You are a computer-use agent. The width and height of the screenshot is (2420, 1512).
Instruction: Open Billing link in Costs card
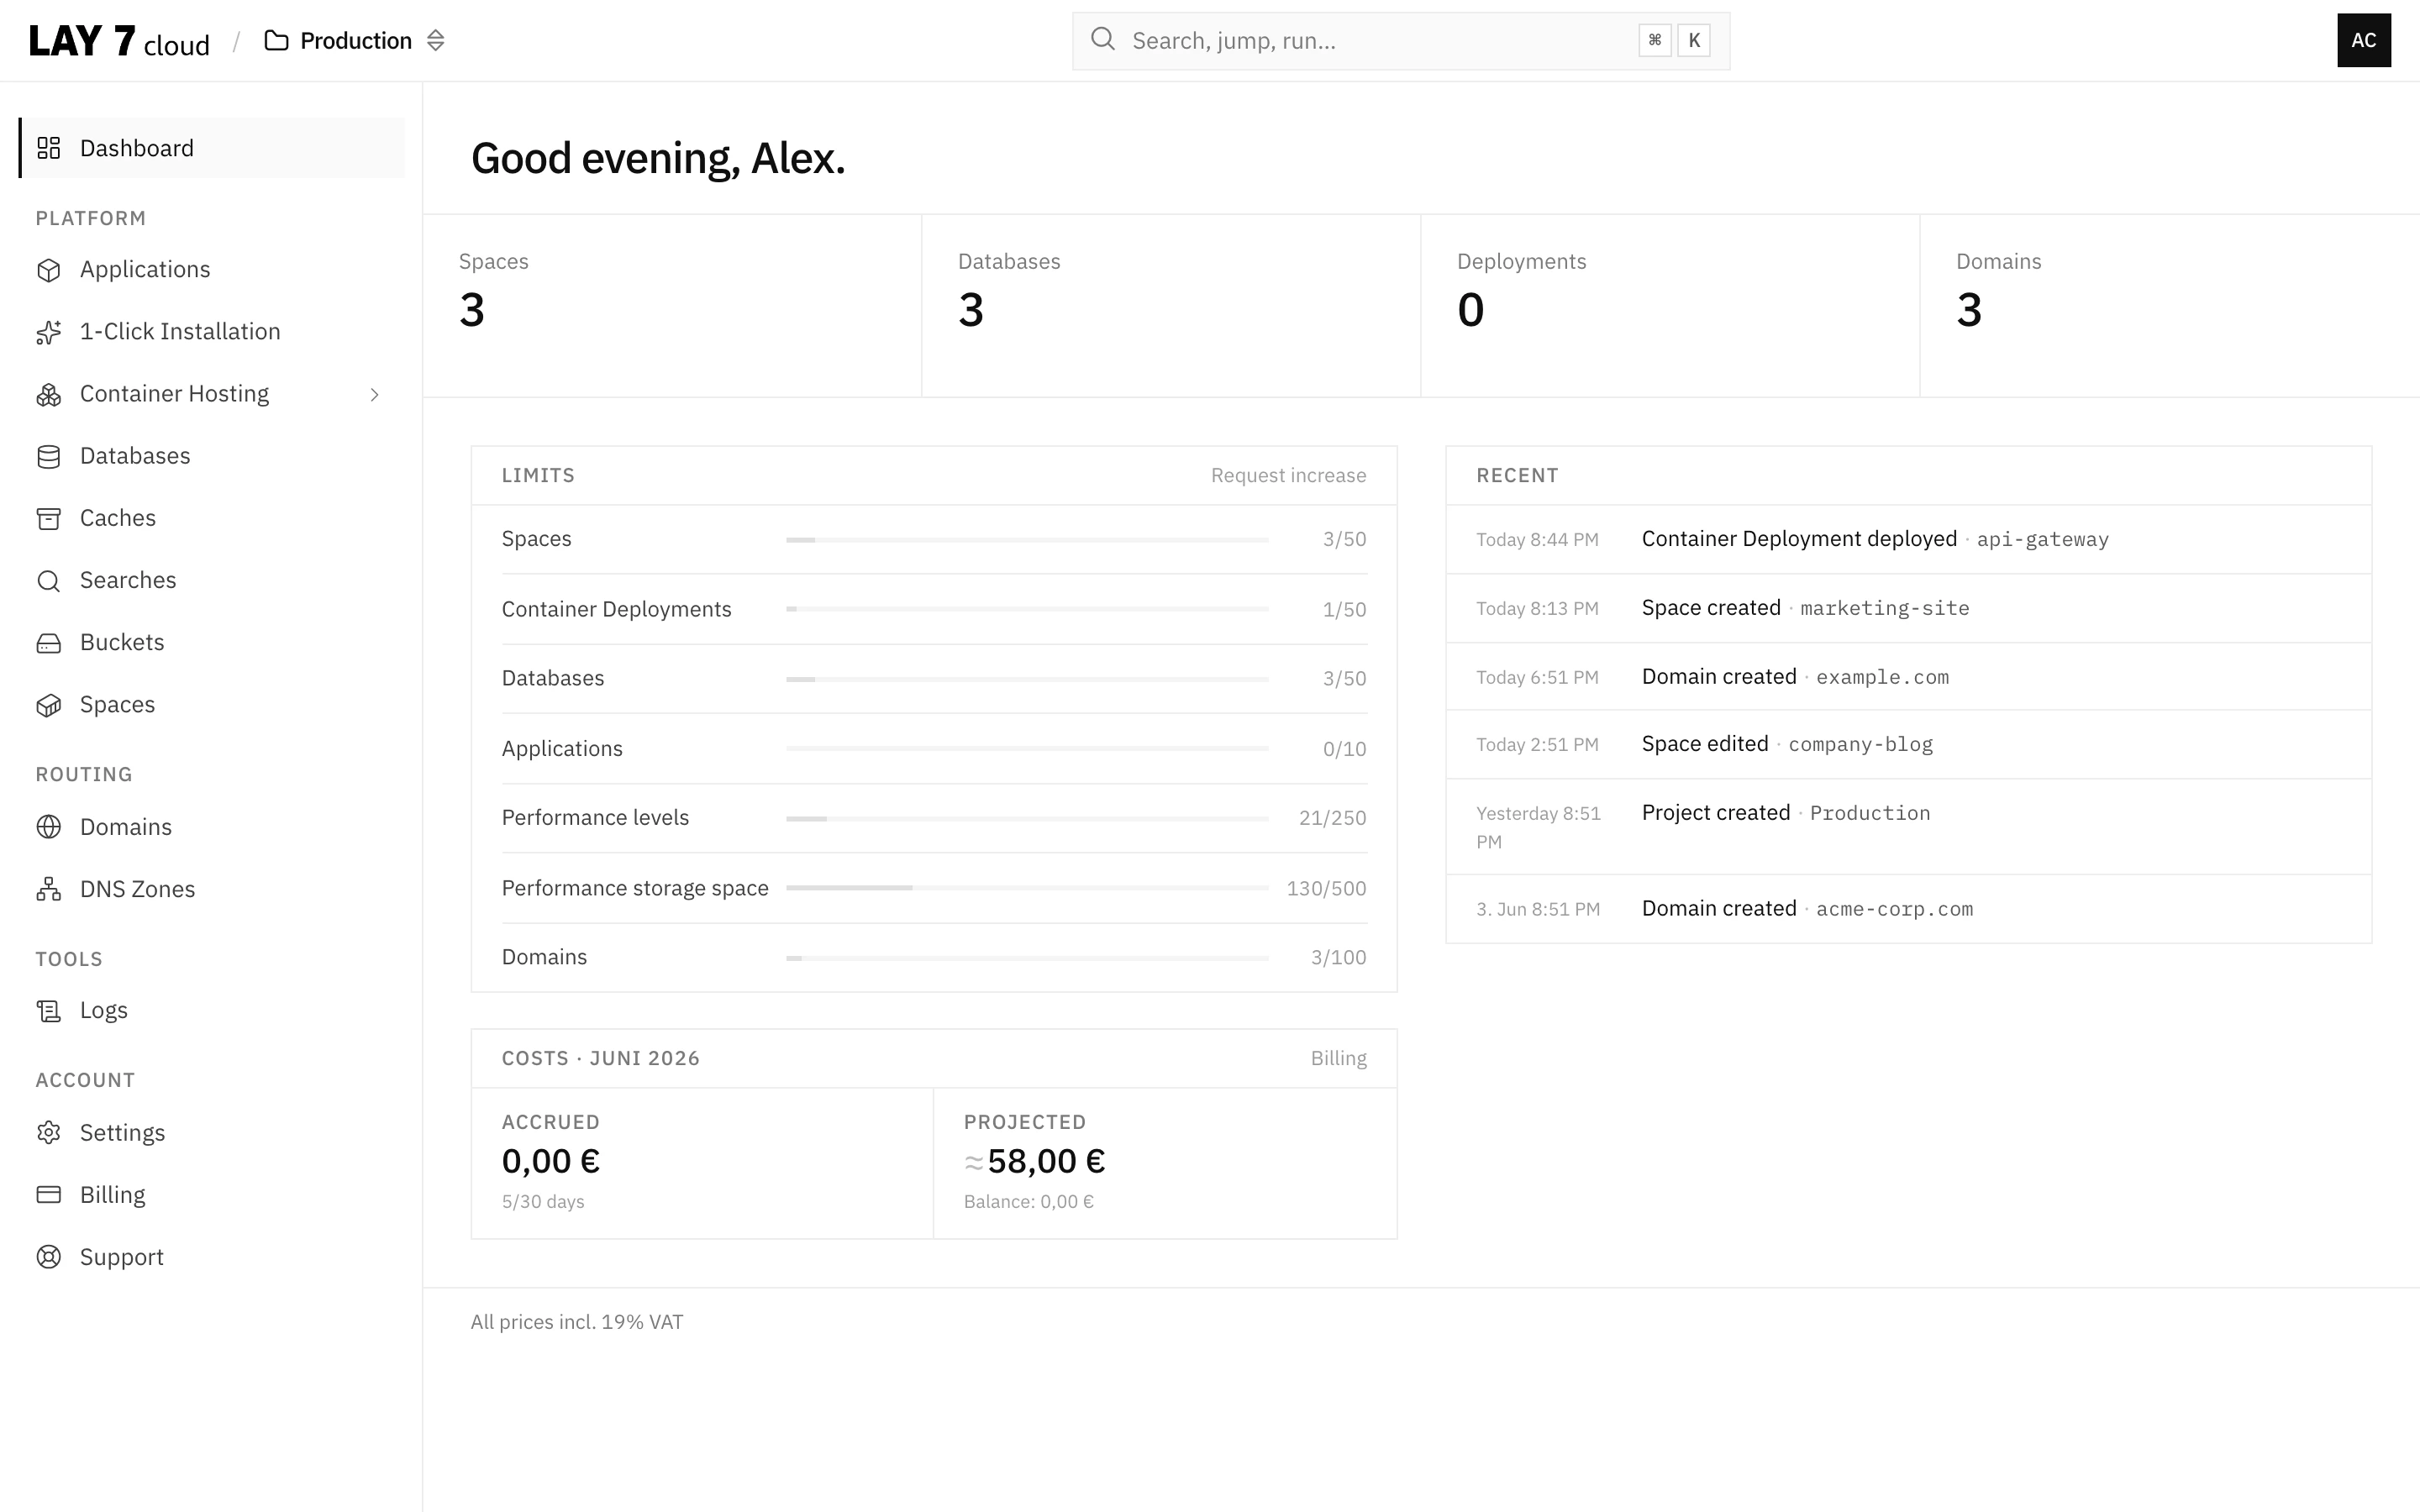[x=1338, y=1059]
